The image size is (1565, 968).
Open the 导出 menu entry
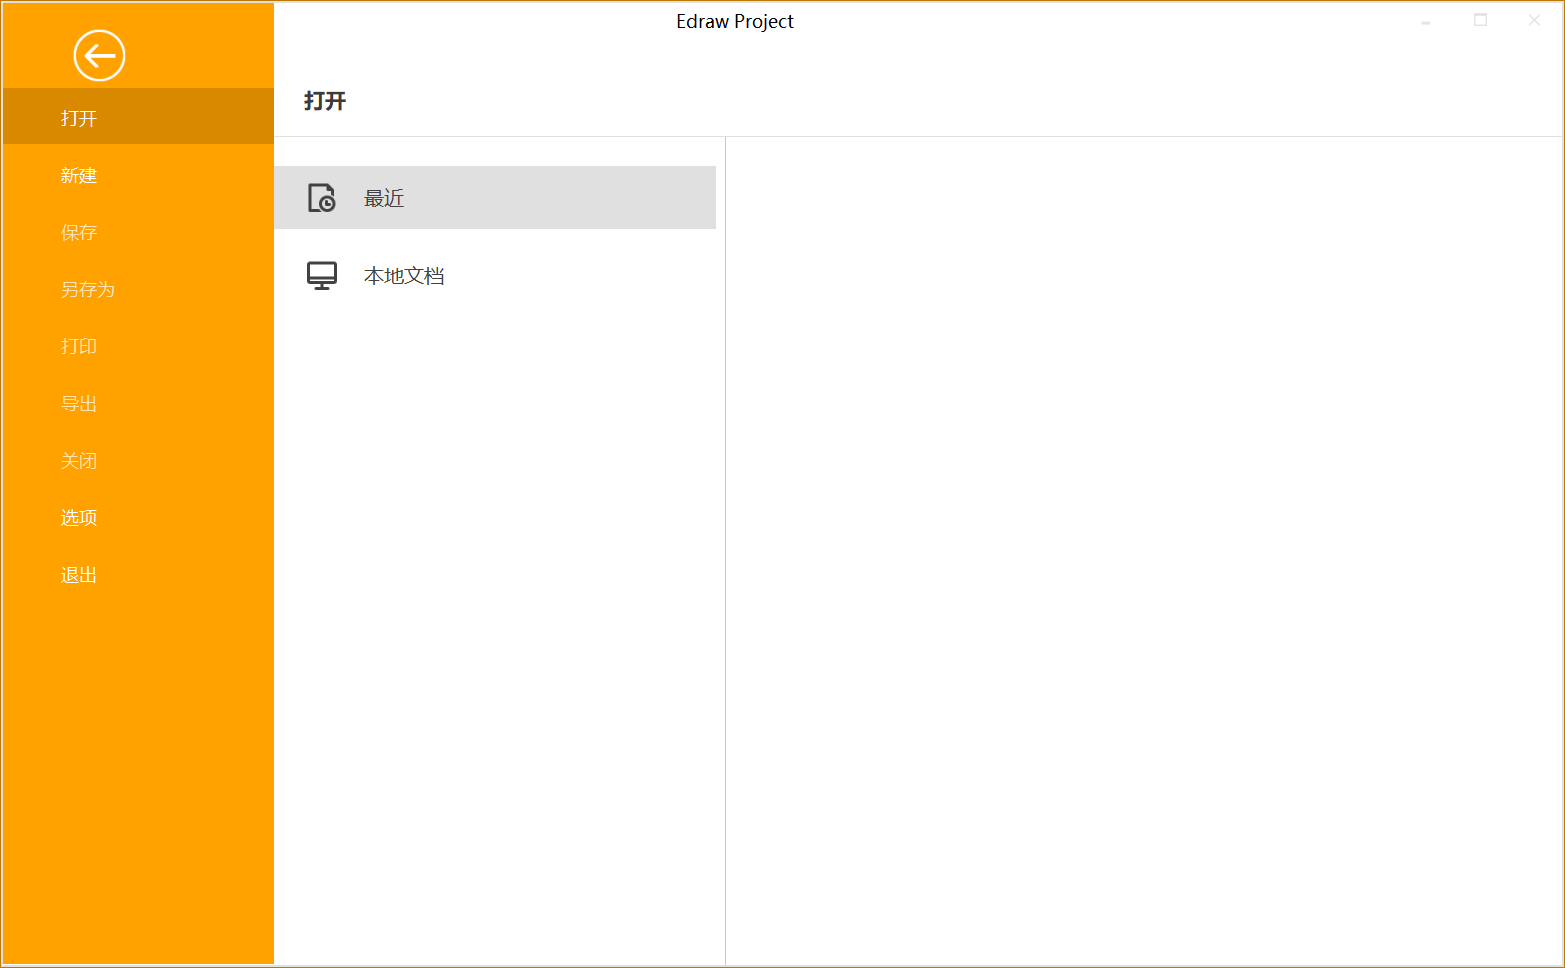coord(138,403)
